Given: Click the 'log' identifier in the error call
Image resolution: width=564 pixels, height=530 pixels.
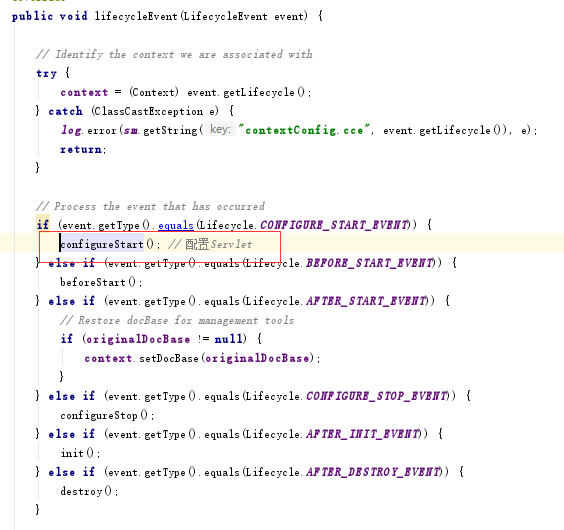Looking at the screenshot, I should point(71,130).
